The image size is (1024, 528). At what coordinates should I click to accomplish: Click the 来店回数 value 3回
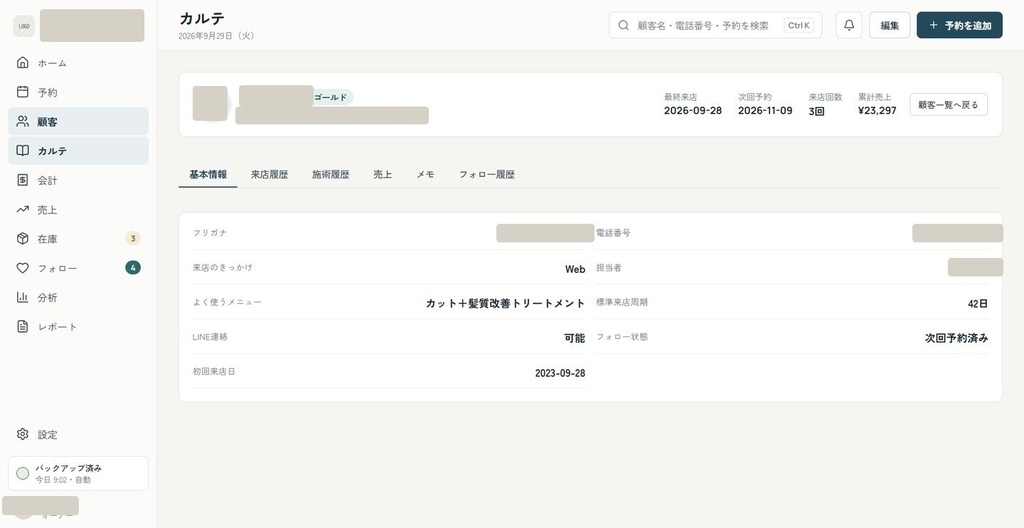[816, 111]
